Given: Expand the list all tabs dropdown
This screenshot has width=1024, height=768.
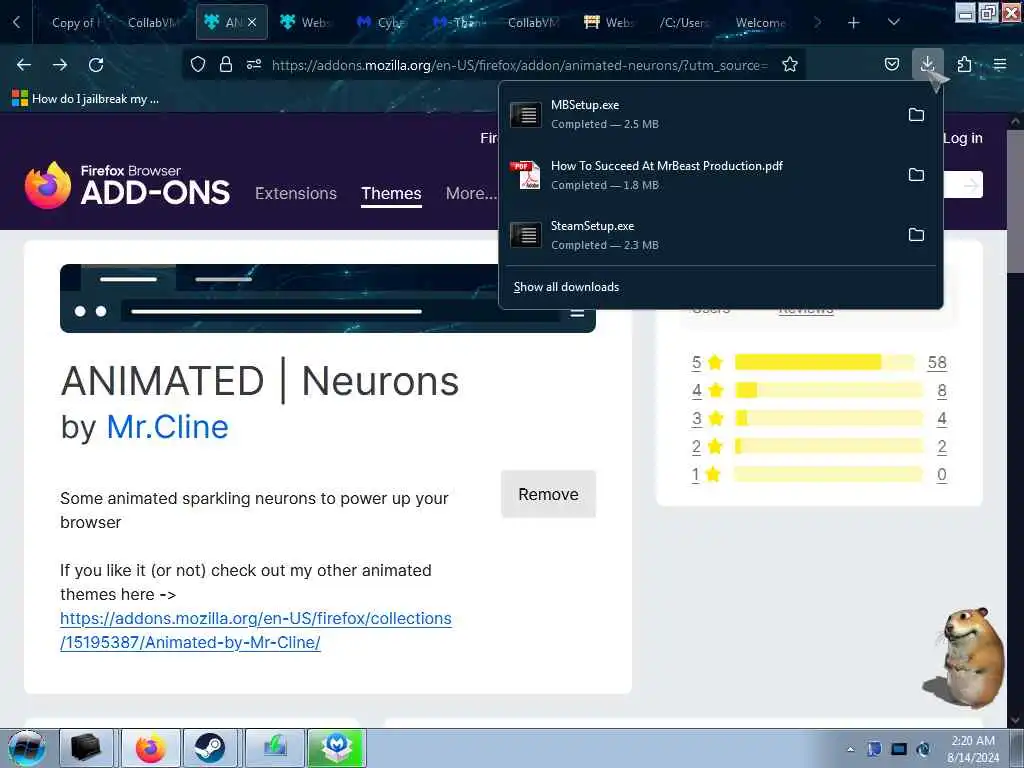Looking at the screenshot, I should click(894, 23).
